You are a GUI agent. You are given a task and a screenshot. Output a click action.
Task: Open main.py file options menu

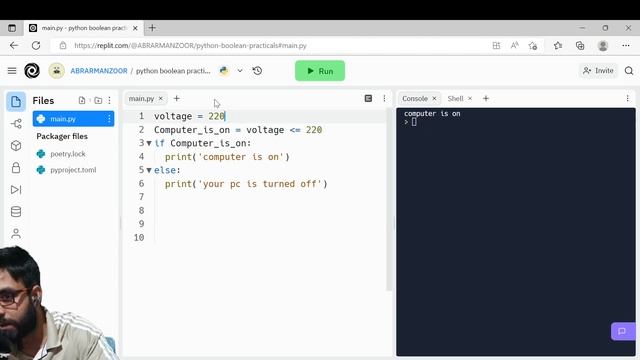(109, 119)
